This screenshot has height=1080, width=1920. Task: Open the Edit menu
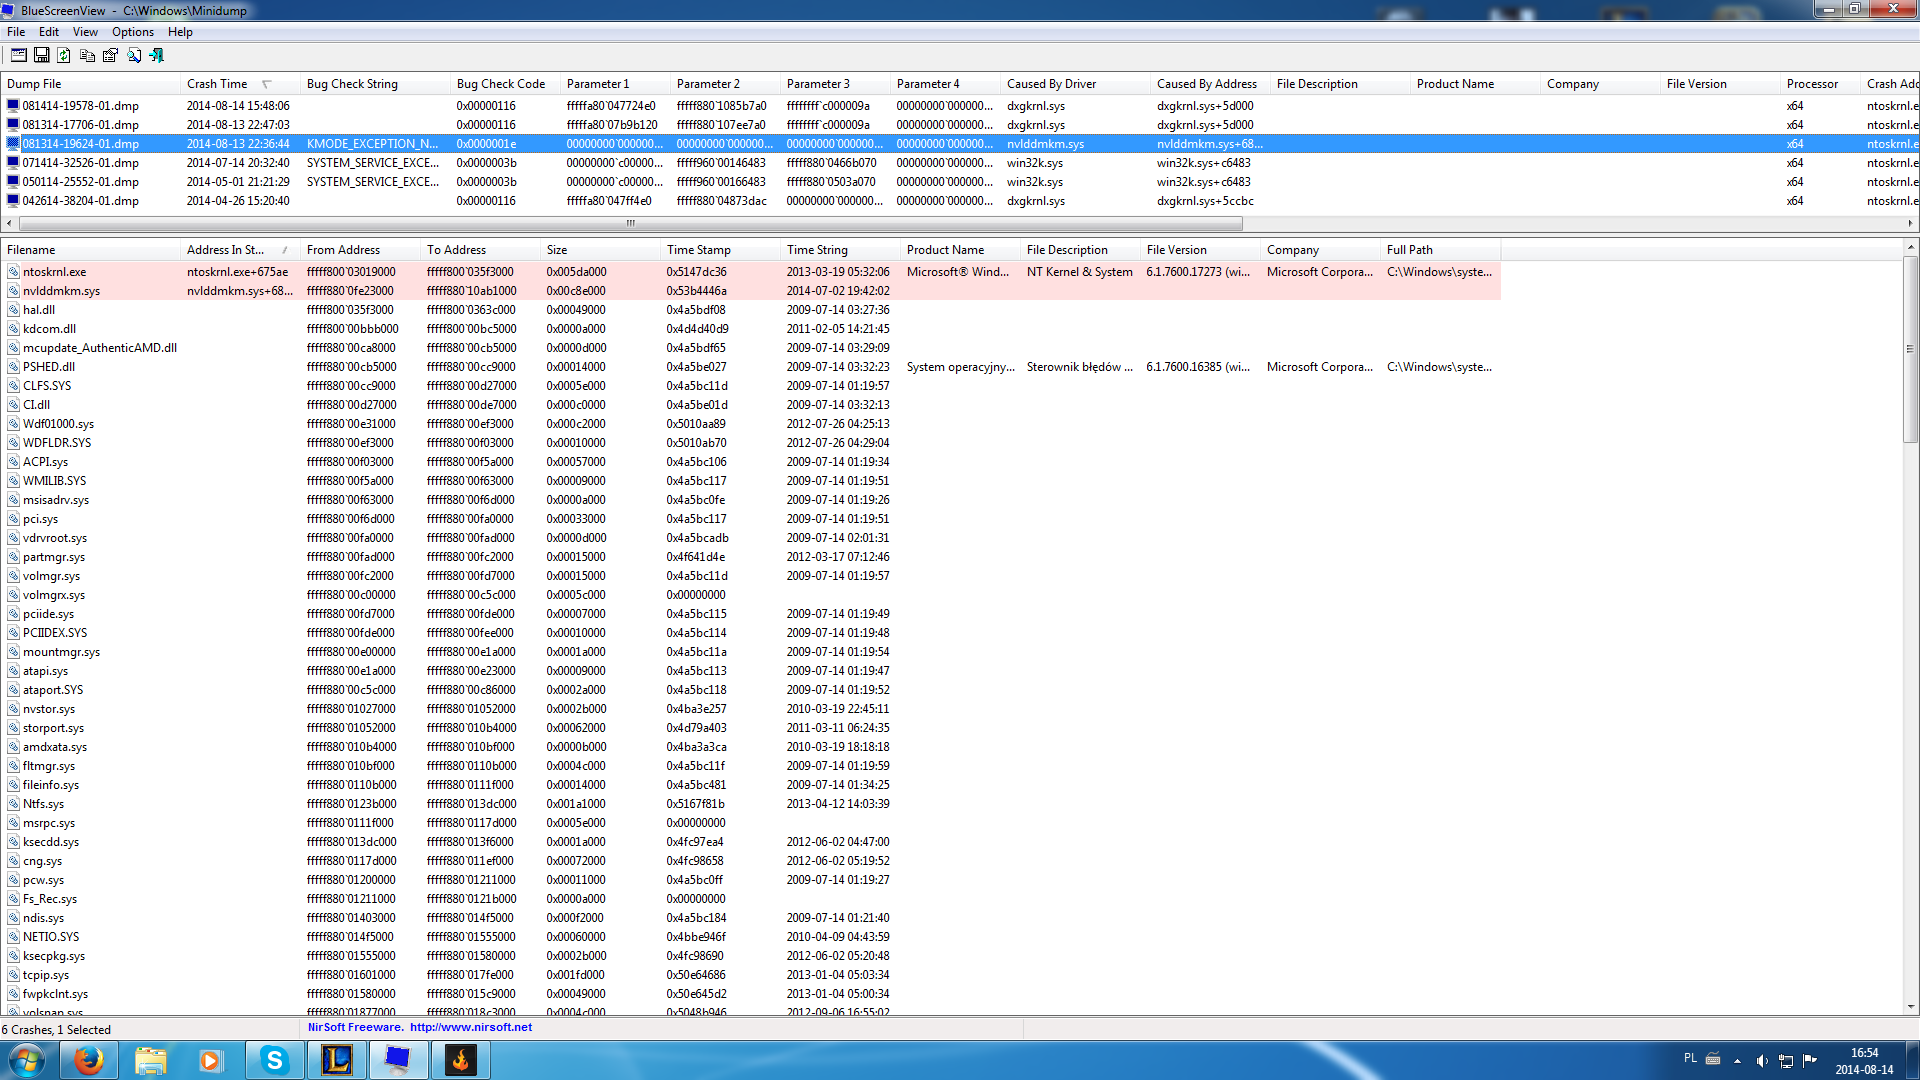49,32
